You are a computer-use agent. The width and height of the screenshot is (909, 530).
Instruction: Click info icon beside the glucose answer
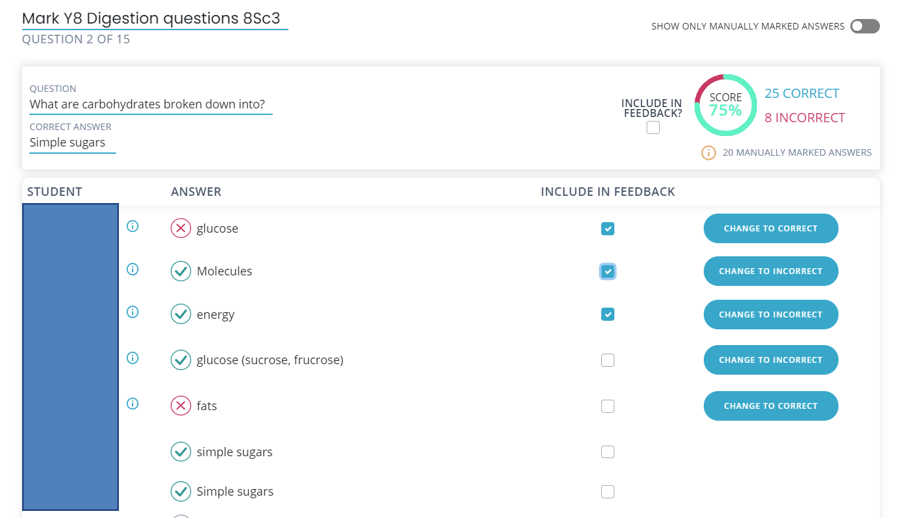tap(133, 227)
